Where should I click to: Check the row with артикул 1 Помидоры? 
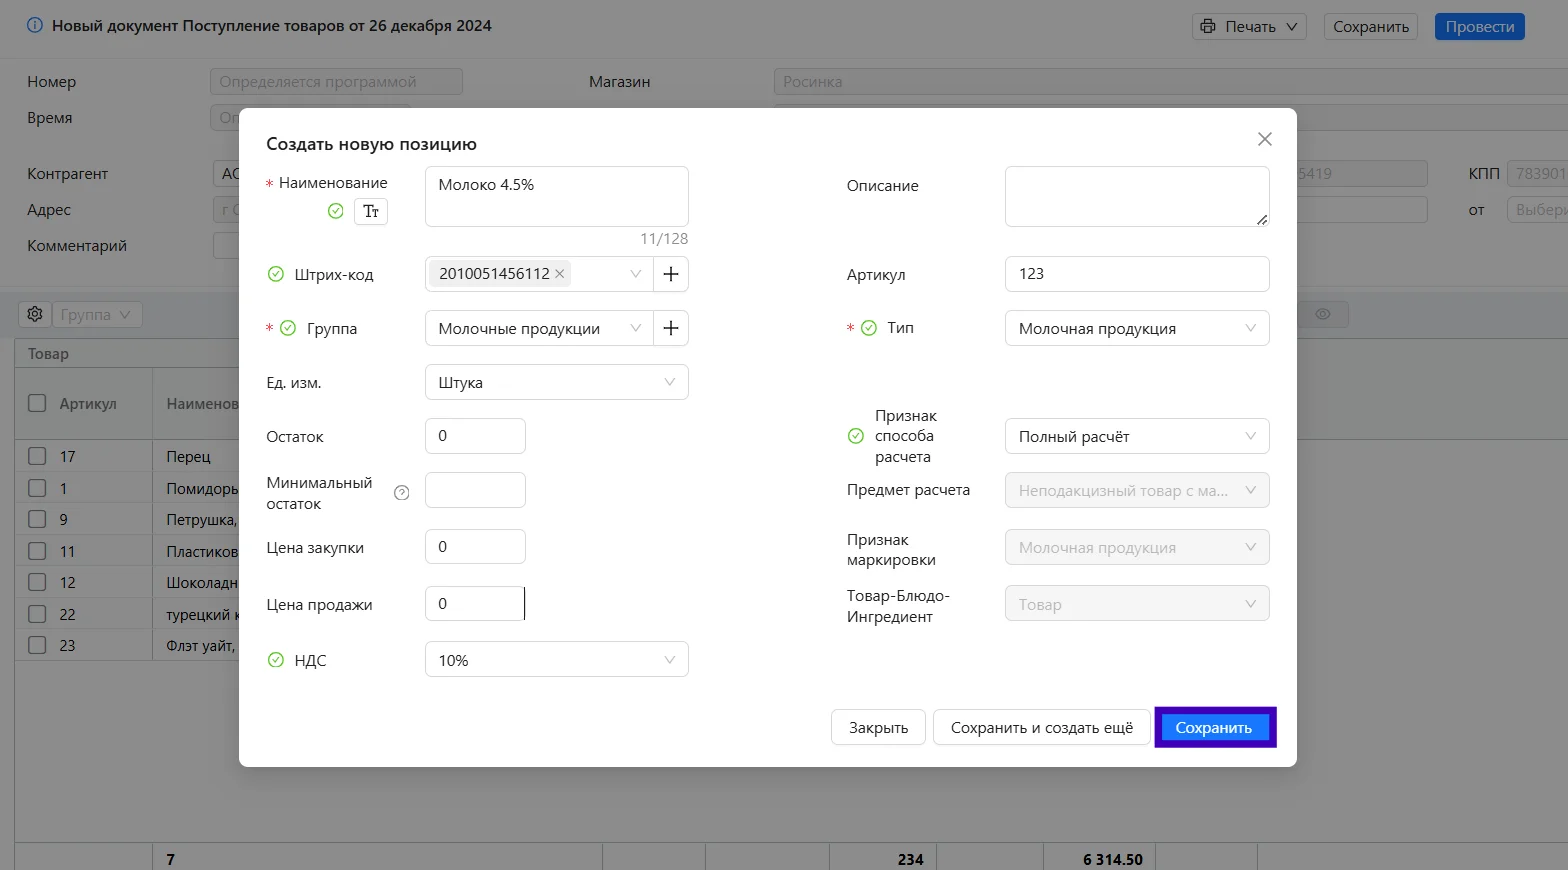pos(37,488)
